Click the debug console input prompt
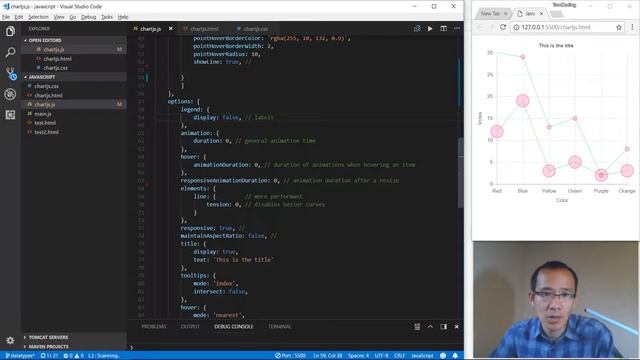This screenshot has height=360, width=640. click(296, 347)
